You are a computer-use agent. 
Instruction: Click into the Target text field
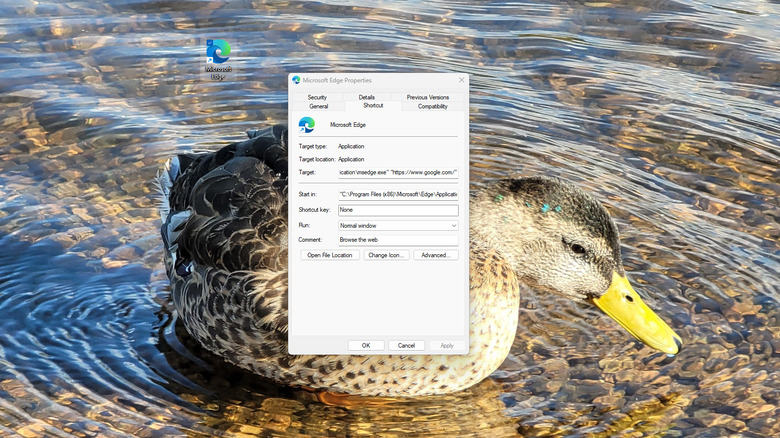click(397, 172)
